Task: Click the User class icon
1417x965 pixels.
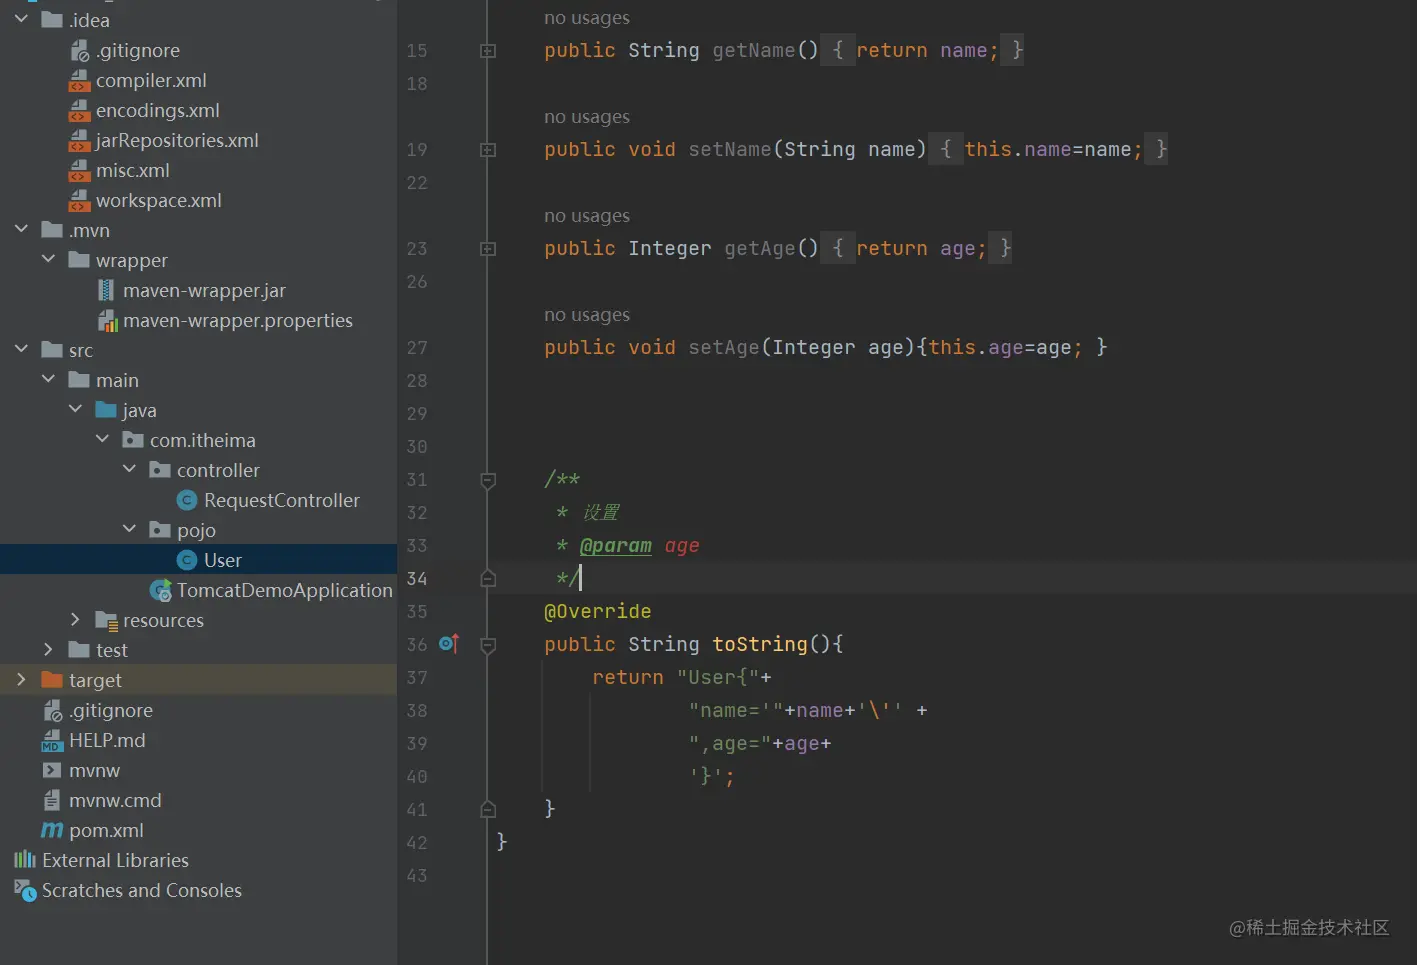Action: (x=187, y=560)
